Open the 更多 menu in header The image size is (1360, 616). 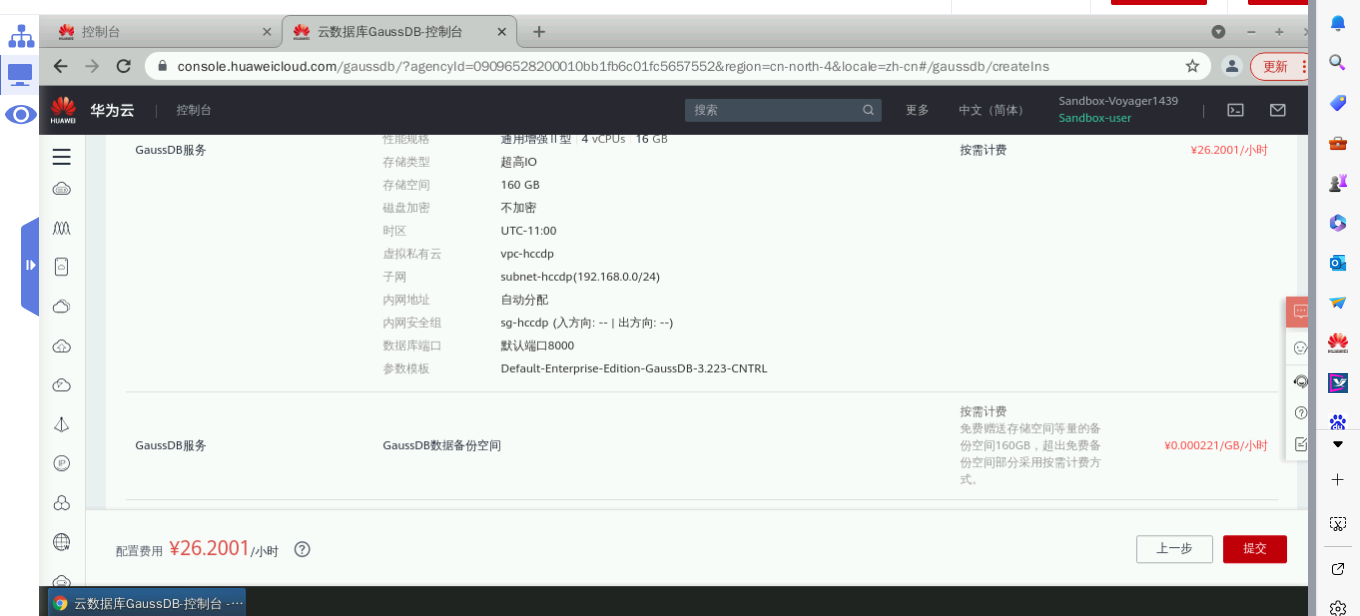(917, 110)
